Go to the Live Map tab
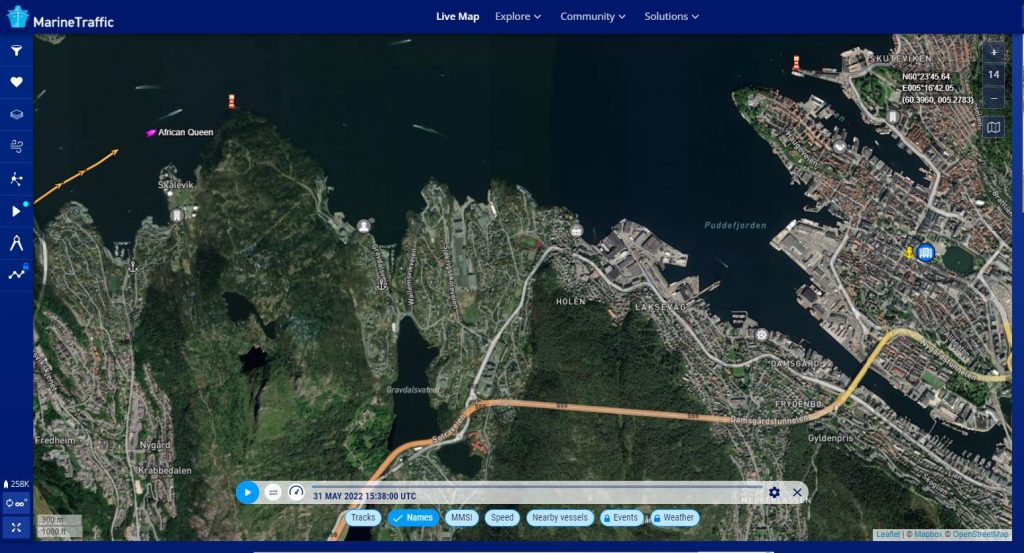 [457, 16]
